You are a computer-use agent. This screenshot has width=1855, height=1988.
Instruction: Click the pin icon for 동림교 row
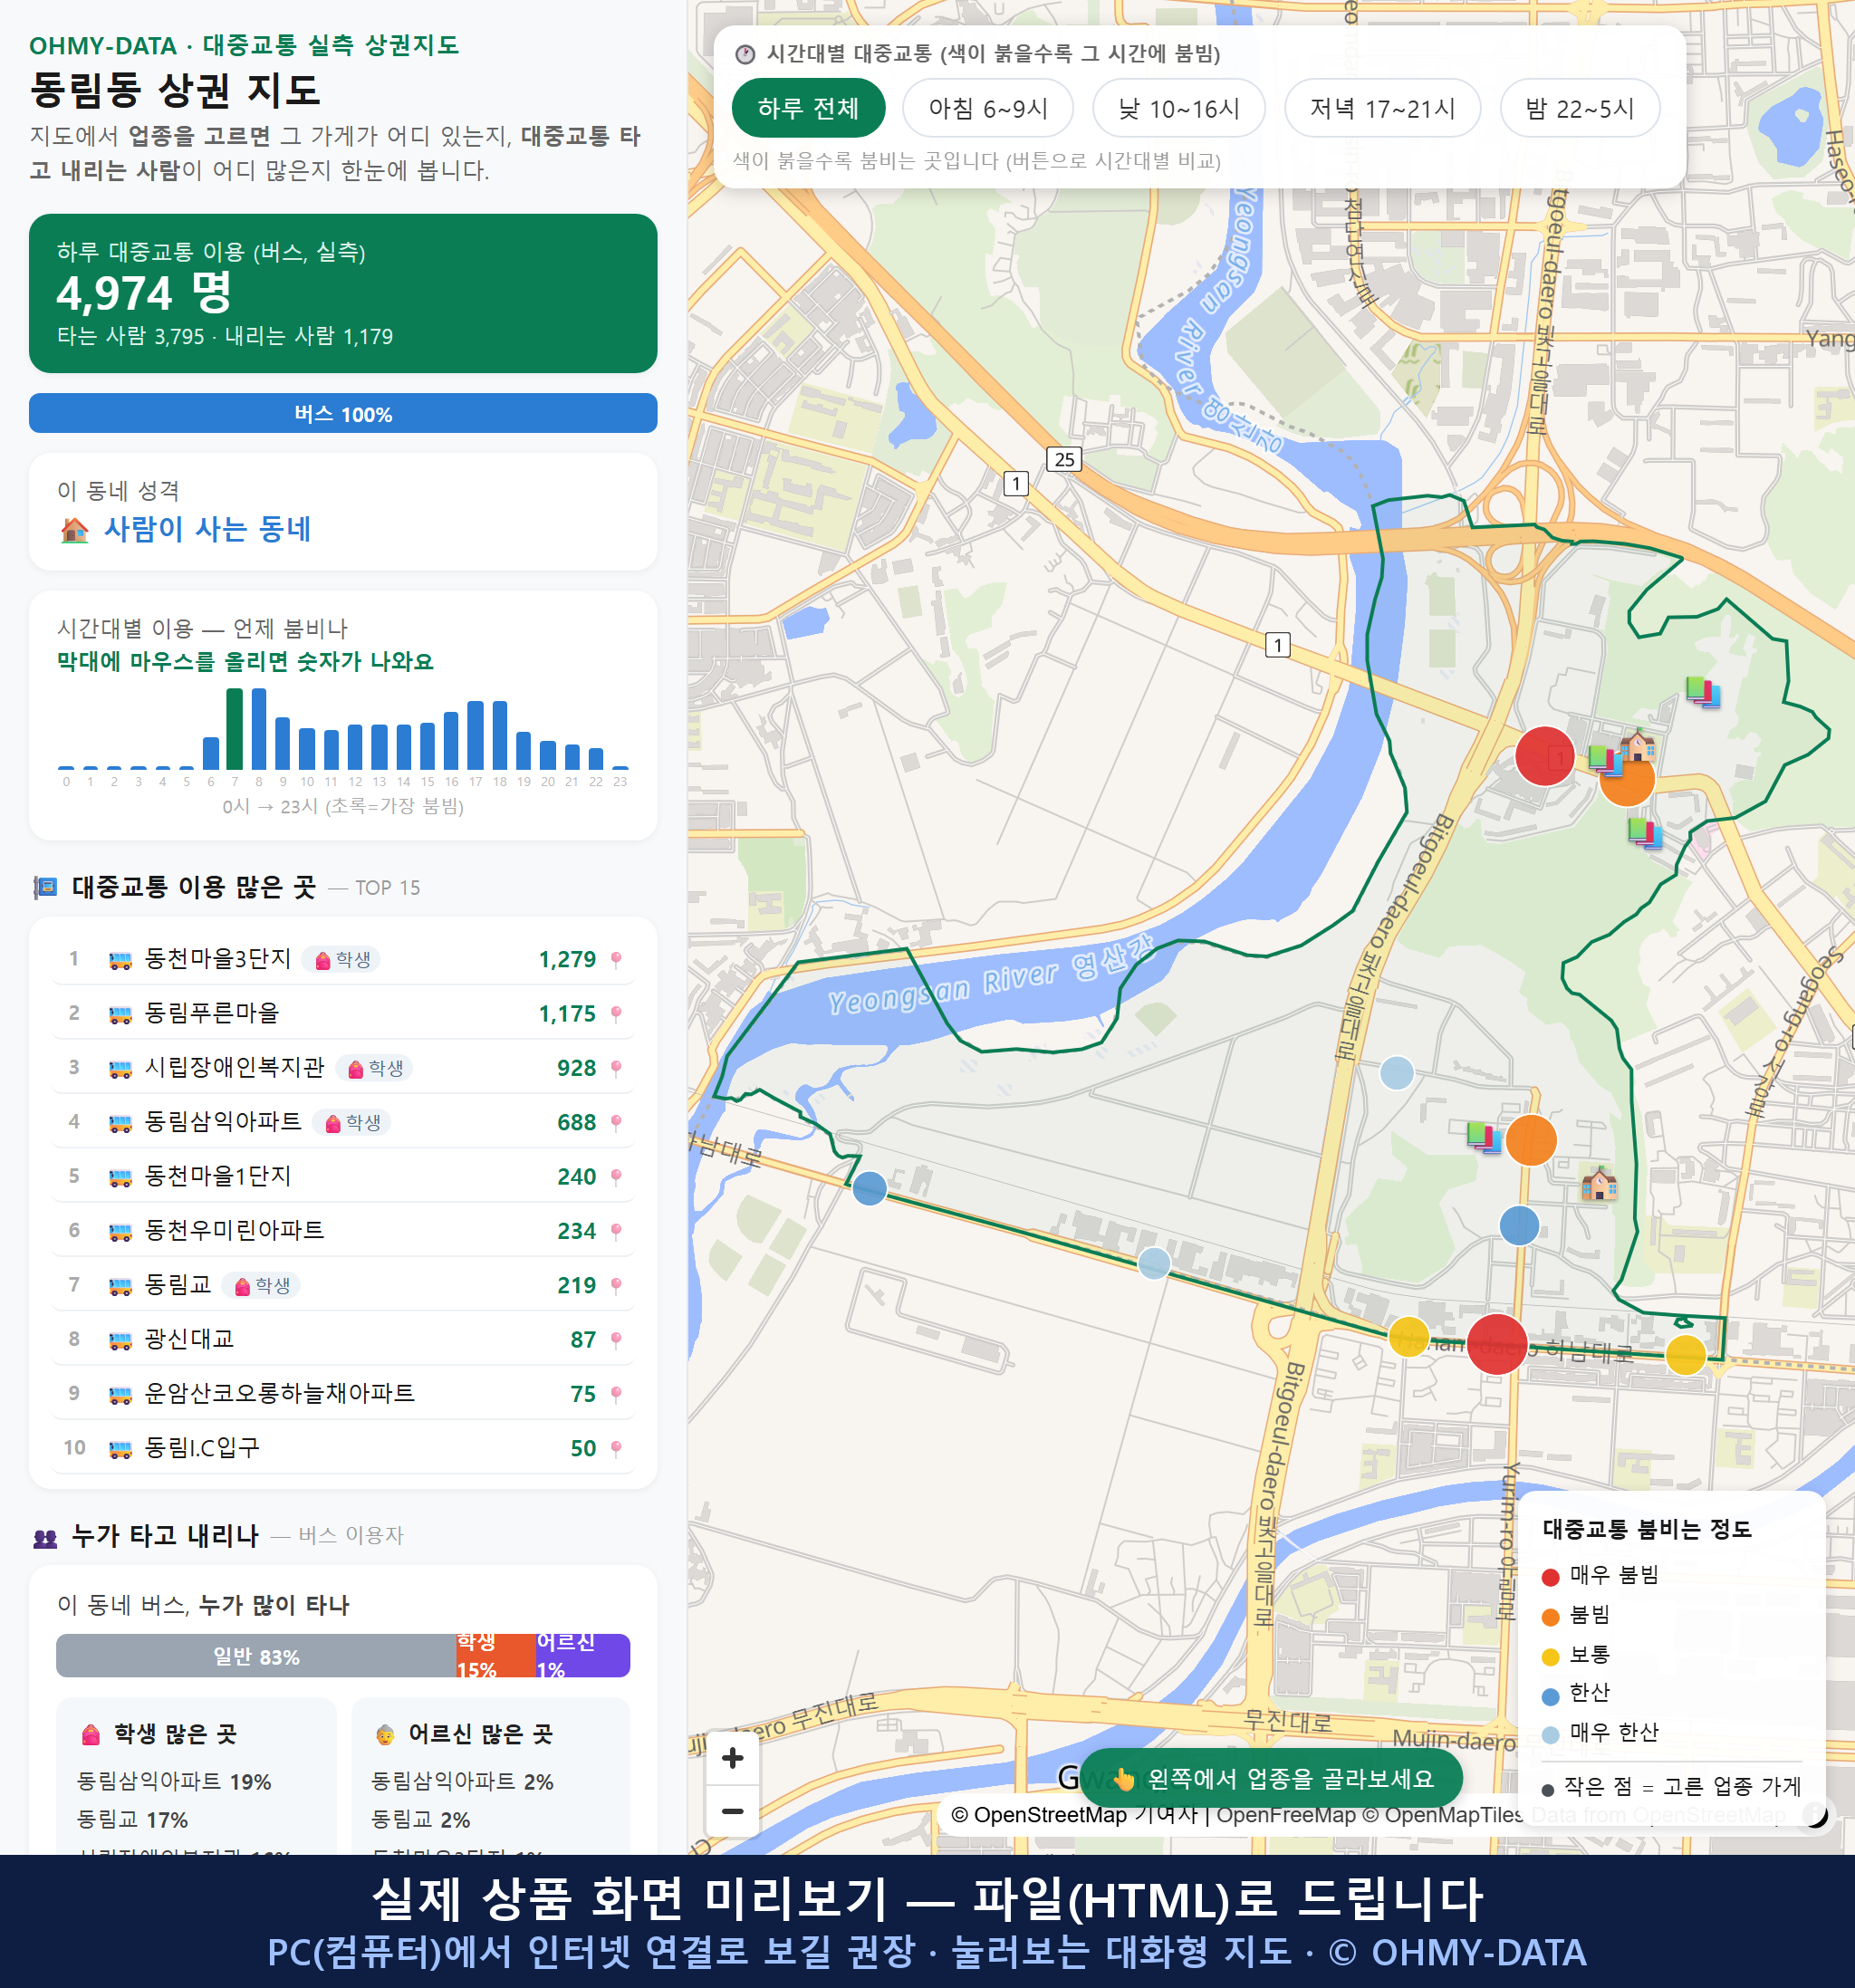point(616,1286)
